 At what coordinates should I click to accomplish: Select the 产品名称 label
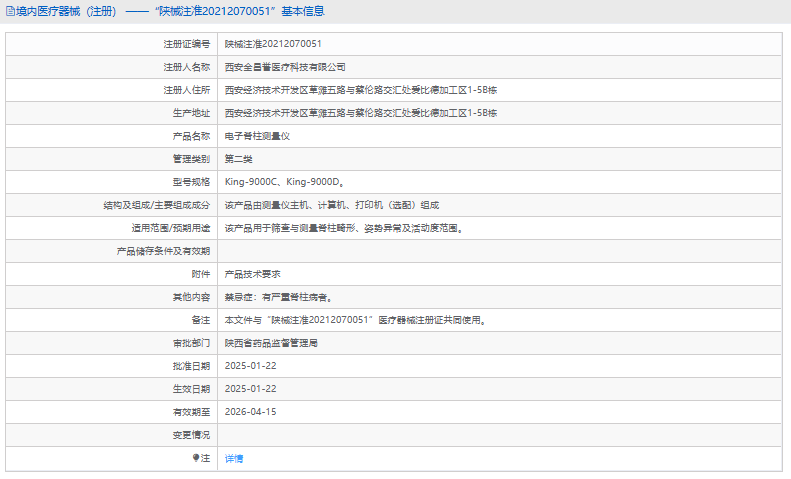coord(191,136)
